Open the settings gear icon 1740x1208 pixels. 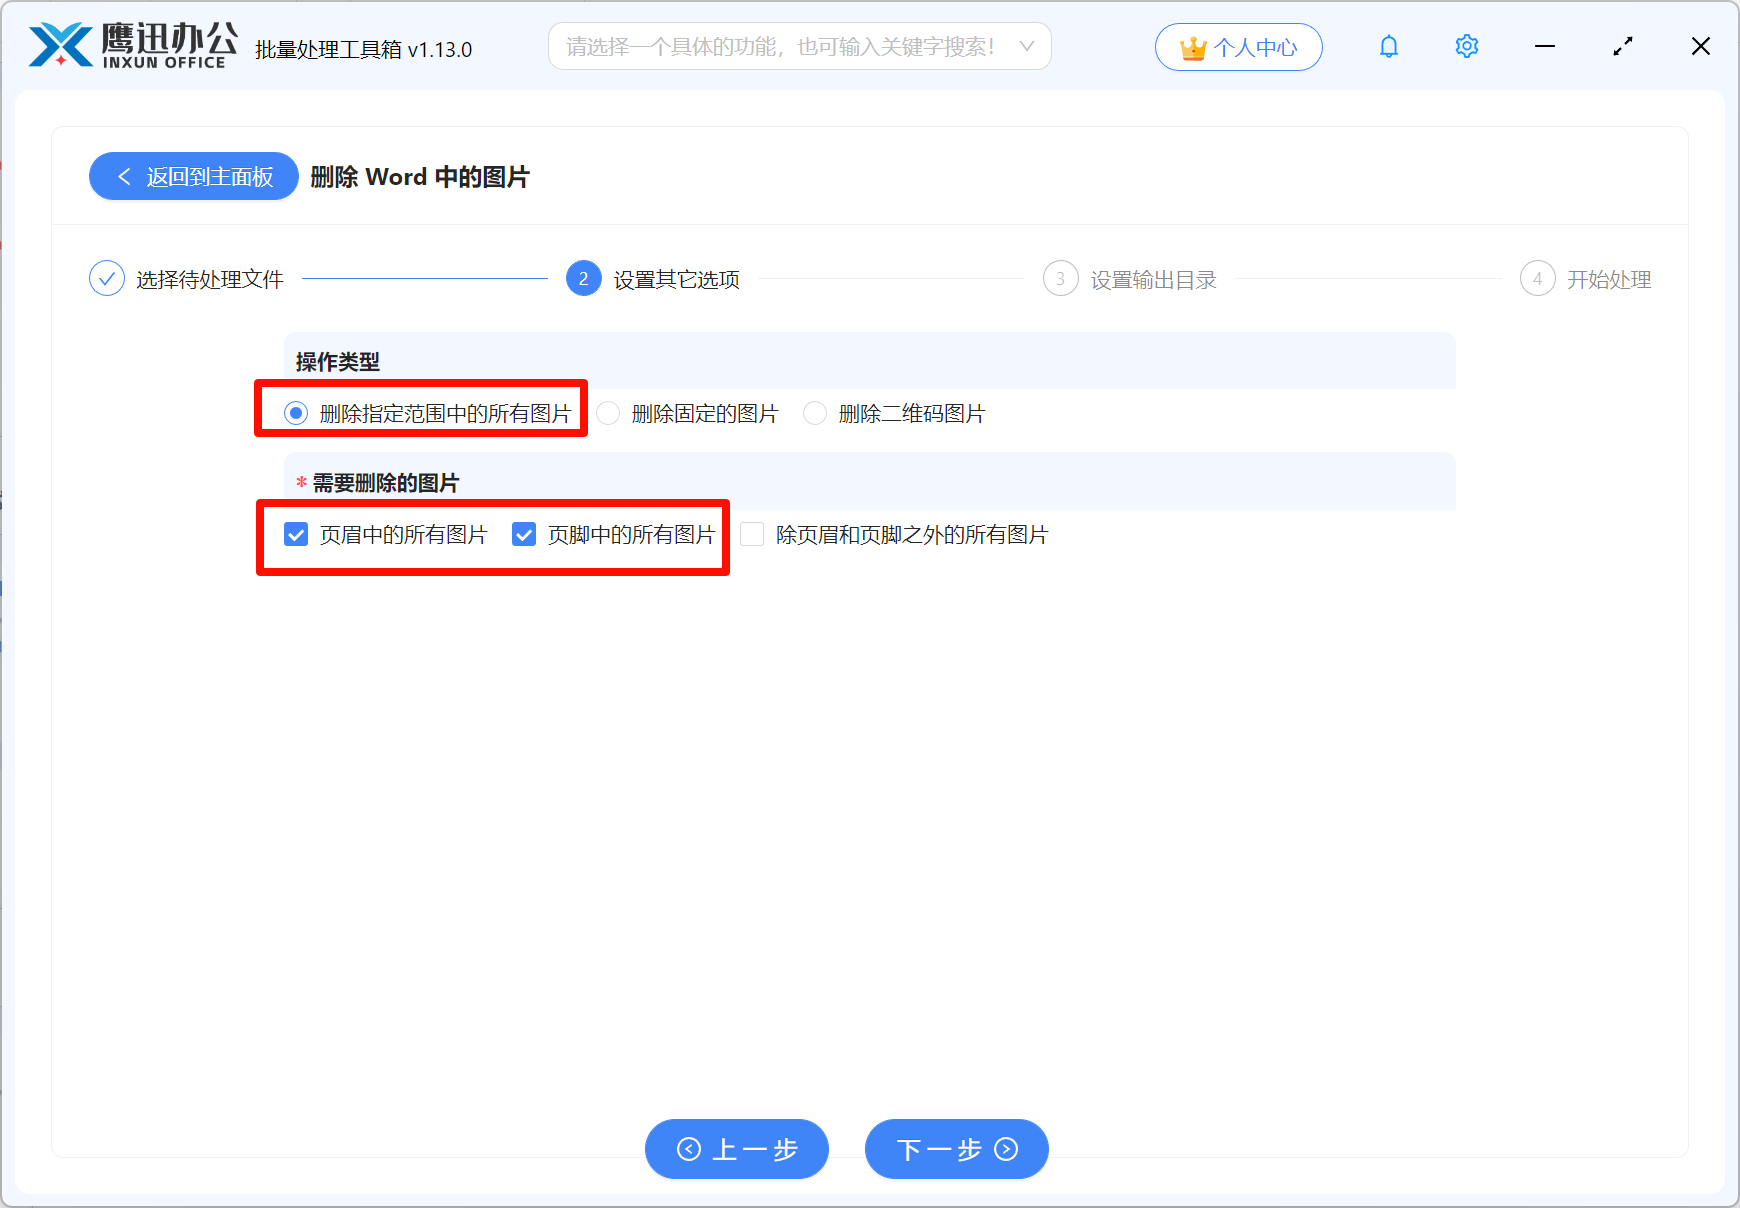tap(1466, 46)
